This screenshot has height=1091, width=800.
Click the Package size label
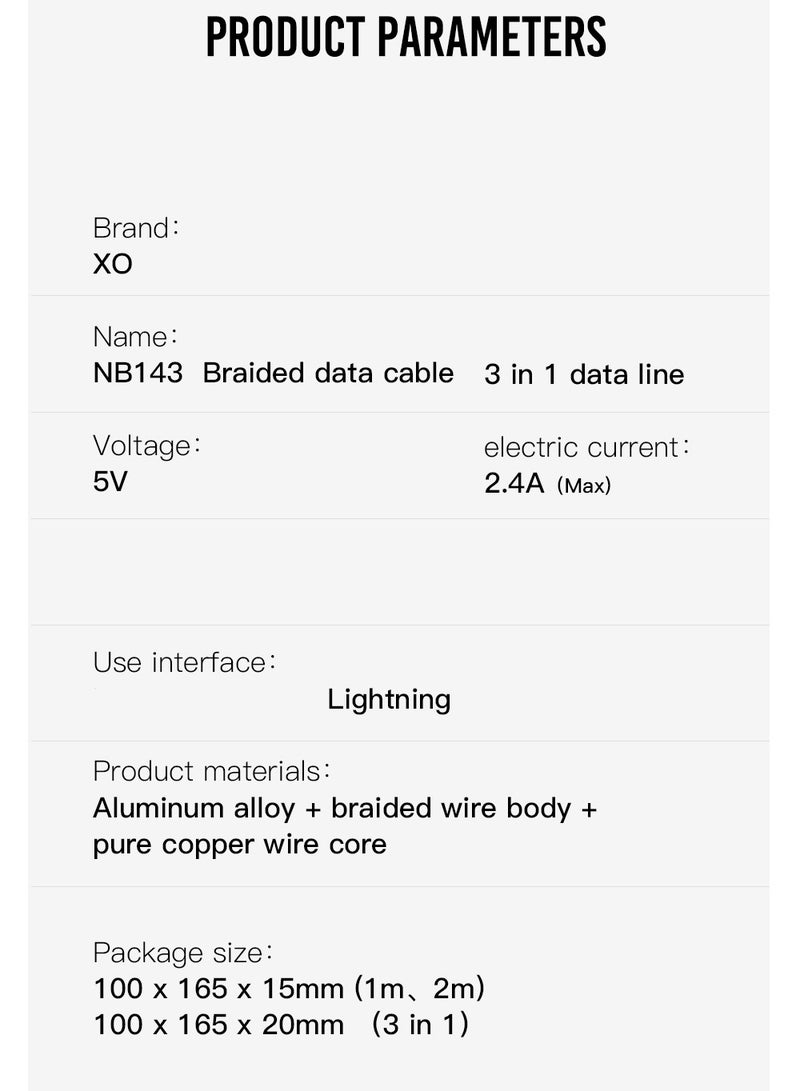[183, 953]
